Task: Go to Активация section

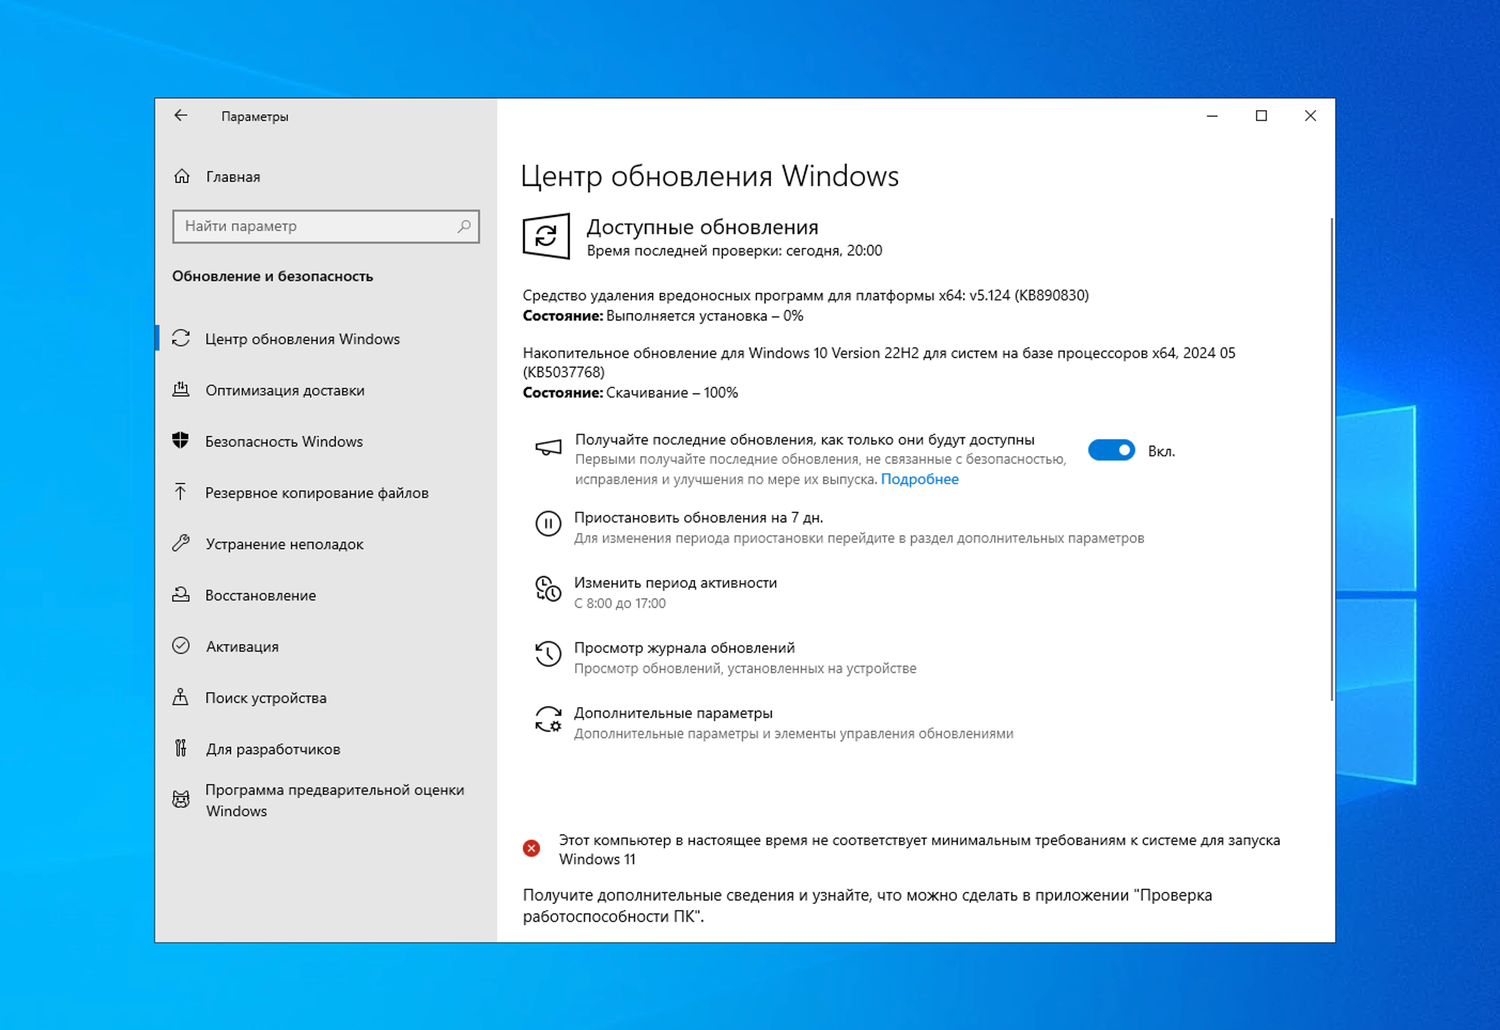Action: [x=242, y=646]
